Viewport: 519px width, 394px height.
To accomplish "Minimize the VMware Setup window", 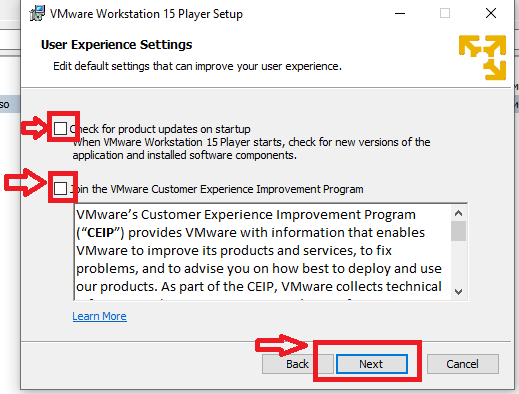I will 400,14.
